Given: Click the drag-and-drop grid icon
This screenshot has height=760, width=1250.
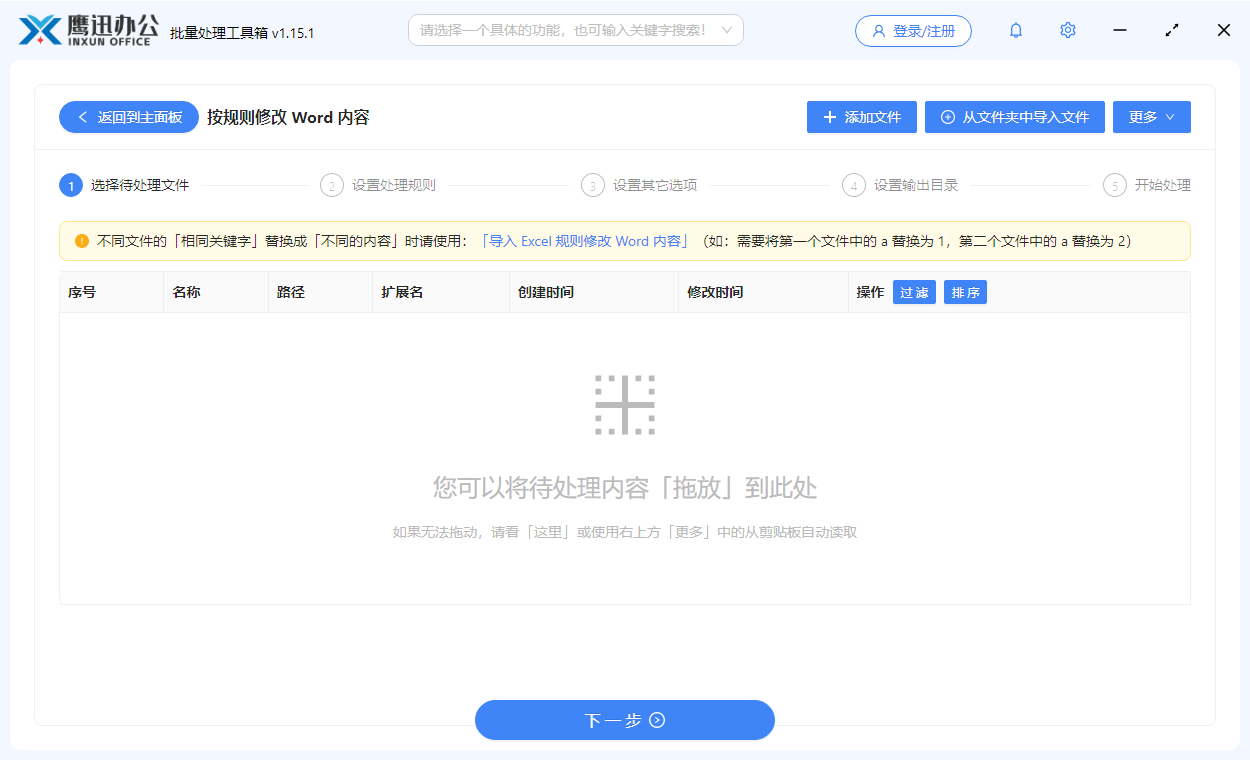Looking at the screenshot, I should (x=625, y=405).
